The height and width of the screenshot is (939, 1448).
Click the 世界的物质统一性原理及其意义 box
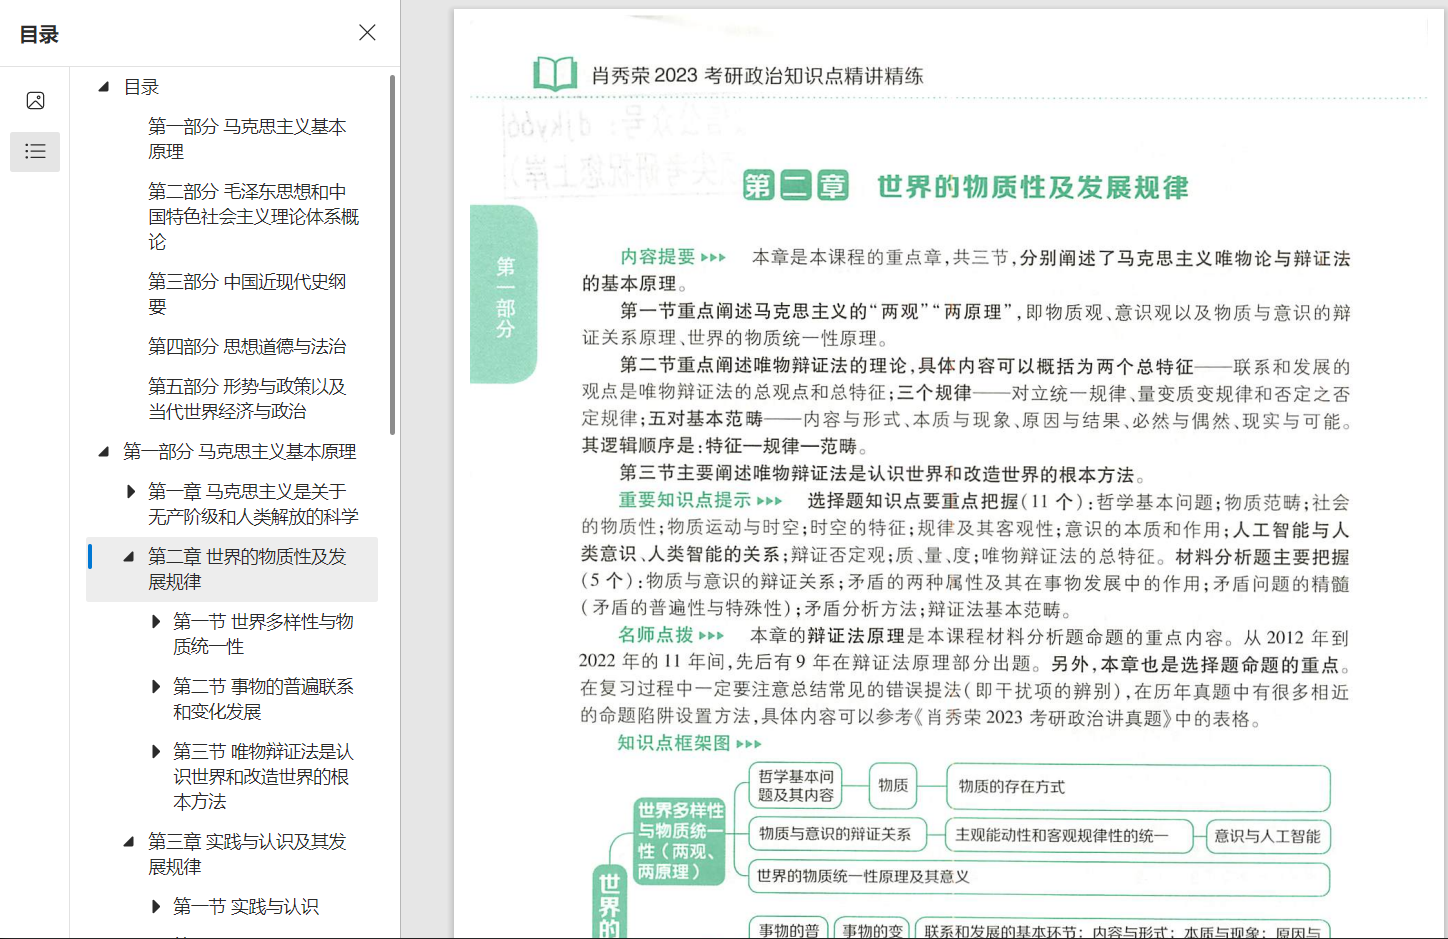tap(1039, 877)
